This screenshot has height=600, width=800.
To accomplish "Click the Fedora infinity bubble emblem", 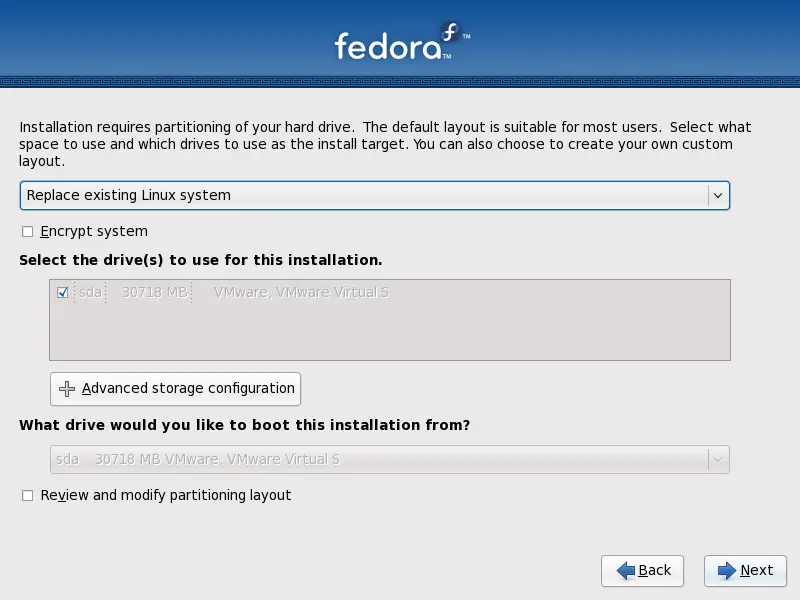I will [450, 32].
